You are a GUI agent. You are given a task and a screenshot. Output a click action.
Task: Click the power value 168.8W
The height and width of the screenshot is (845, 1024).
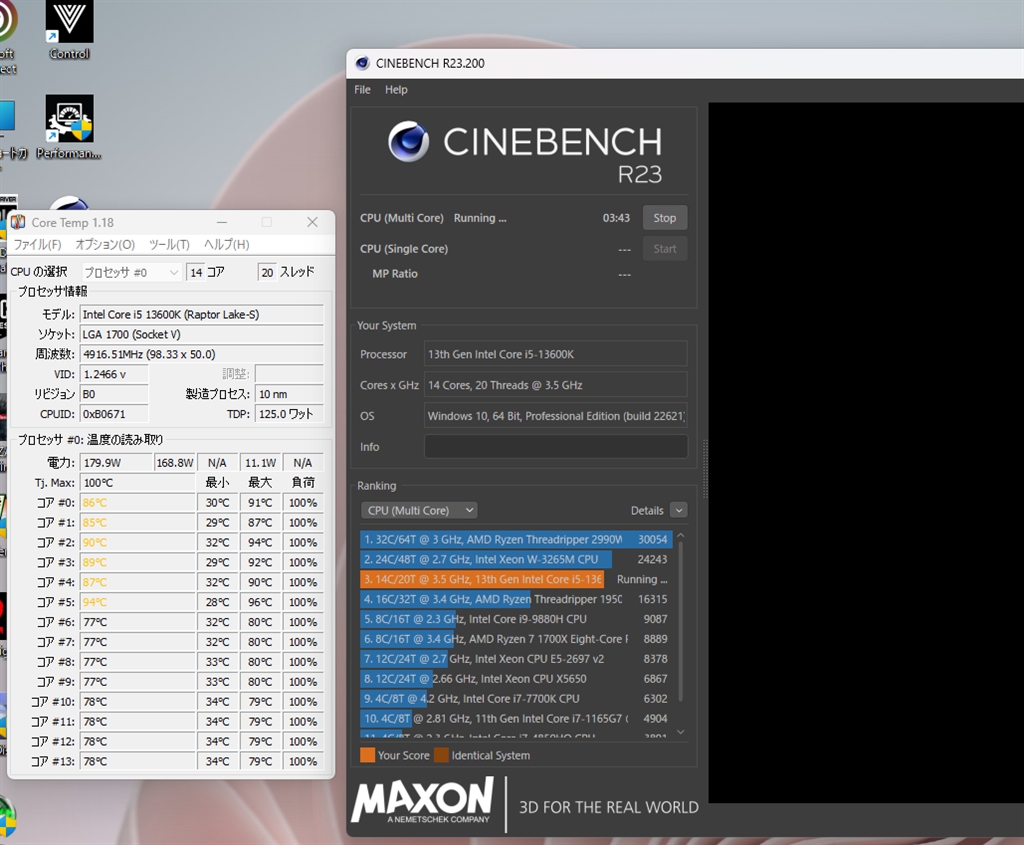pos(175,463)
